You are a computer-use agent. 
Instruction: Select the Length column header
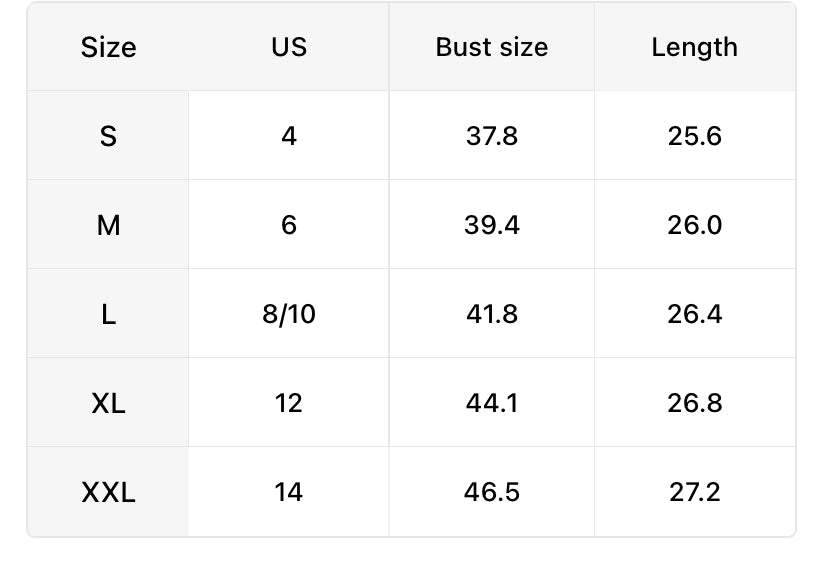[x=694, y=47]
